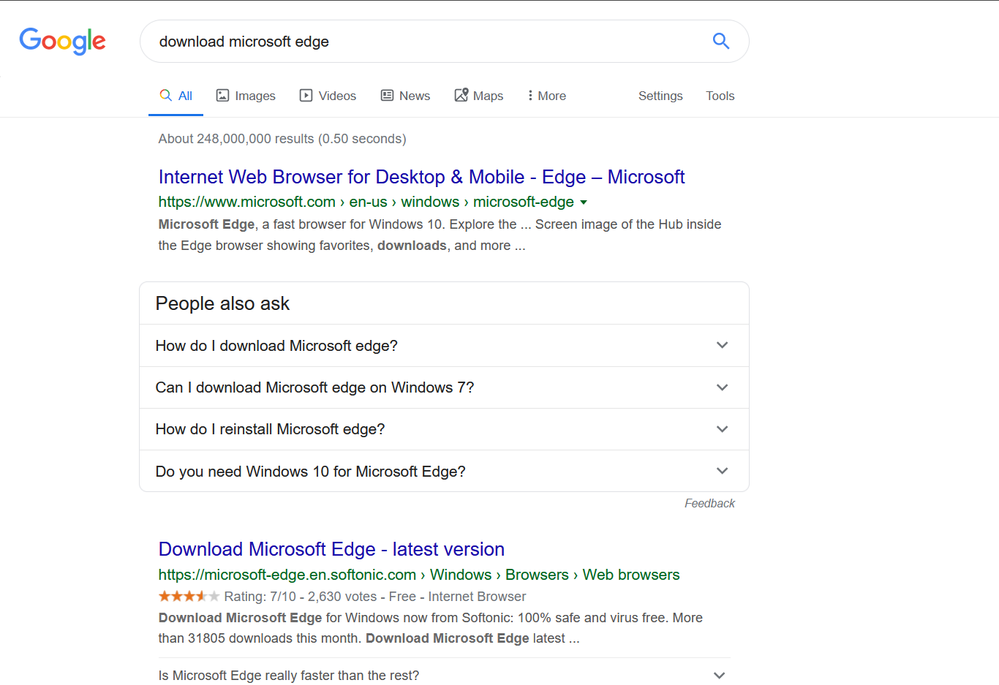Click the Images tab icon

pos(223,96)
